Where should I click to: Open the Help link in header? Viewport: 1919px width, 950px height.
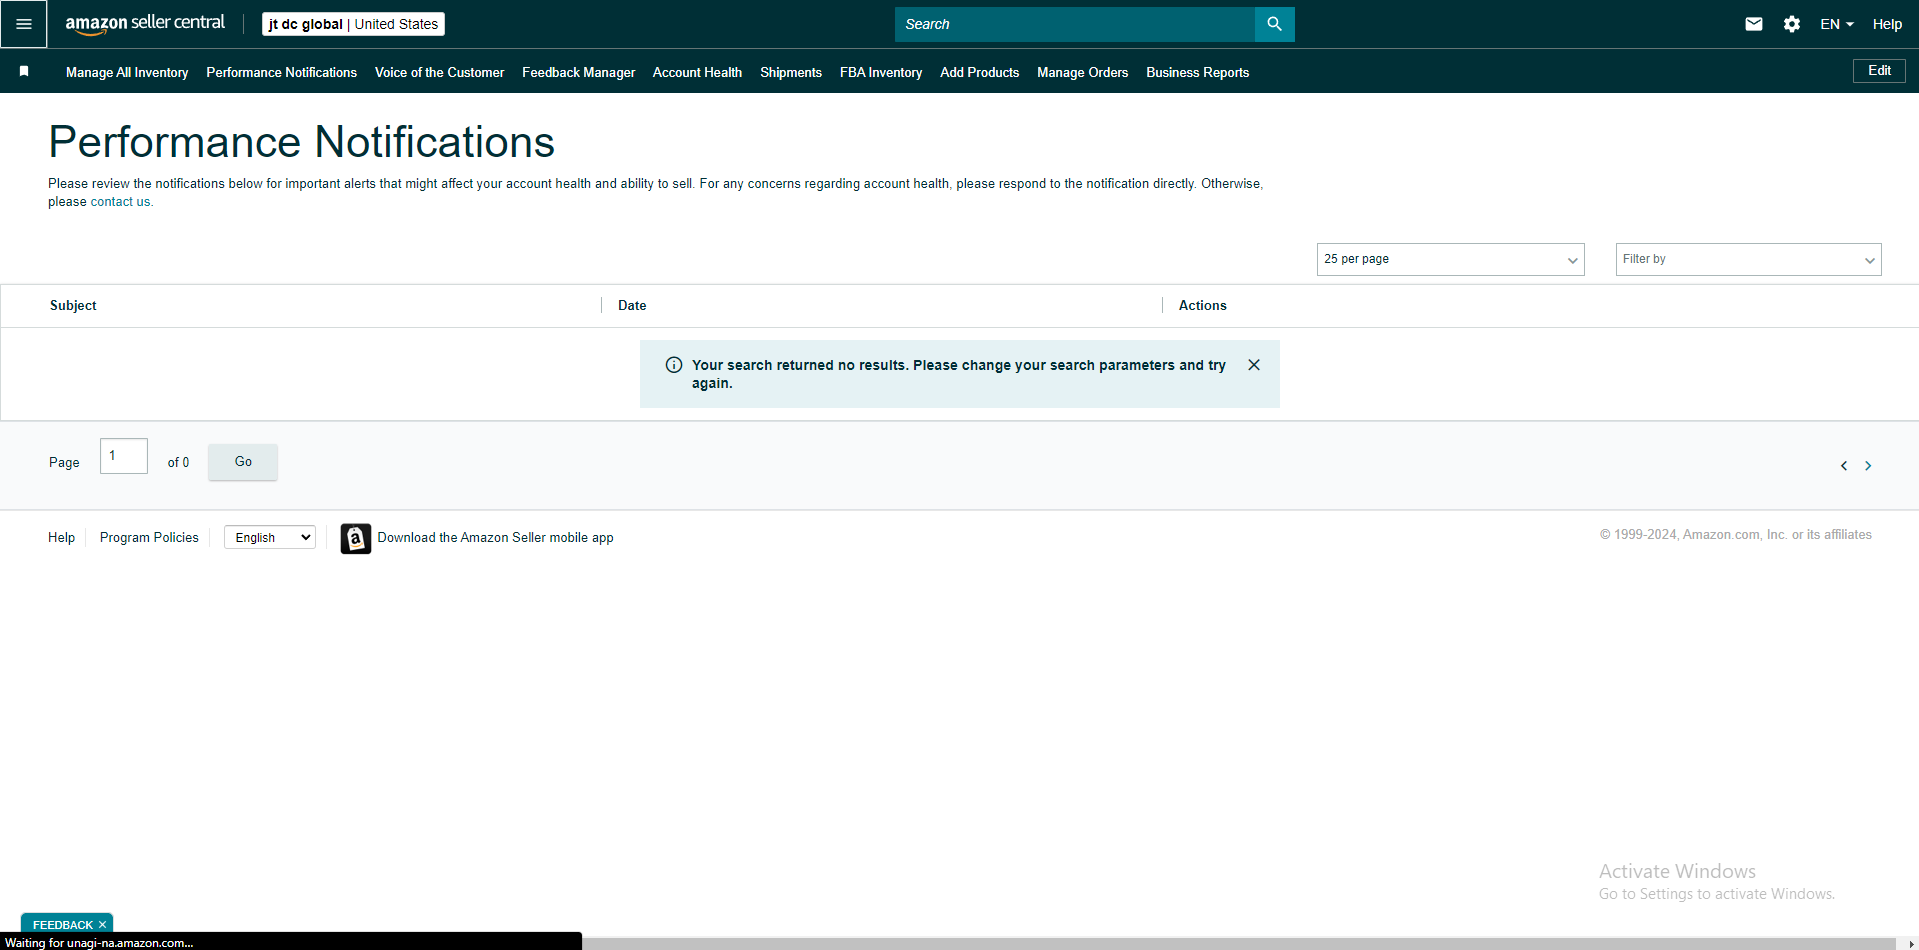[x=1887, y=24]
